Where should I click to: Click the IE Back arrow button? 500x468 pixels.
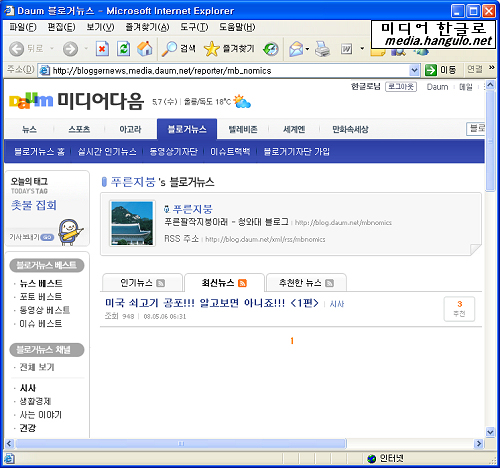click(16, 49)
